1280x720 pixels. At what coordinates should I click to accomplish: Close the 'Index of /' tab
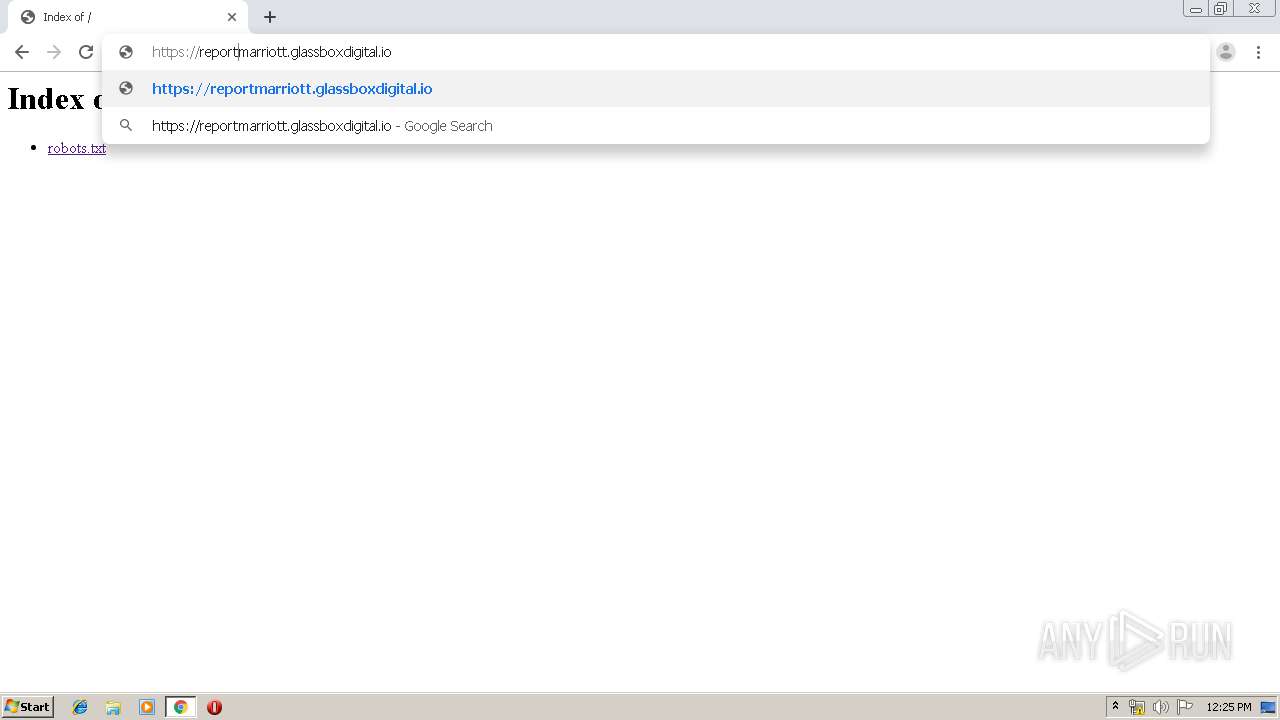(x=232, y=17)
